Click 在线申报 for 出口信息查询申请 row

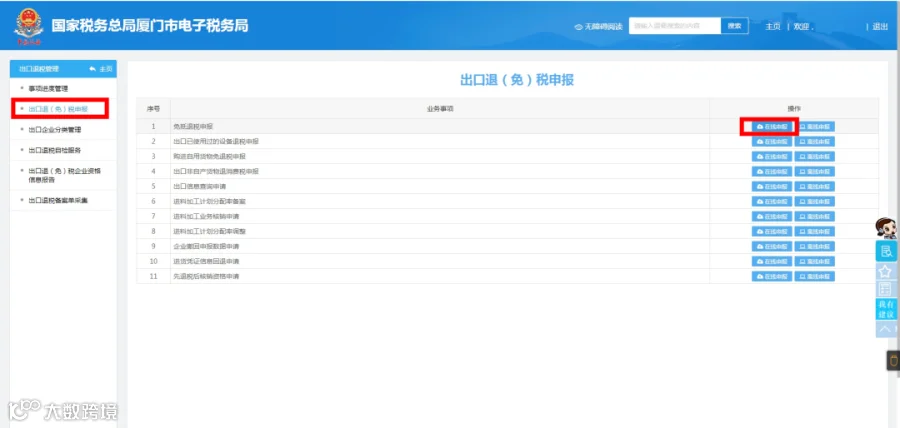pyautogui.click(x=772, y=186)
